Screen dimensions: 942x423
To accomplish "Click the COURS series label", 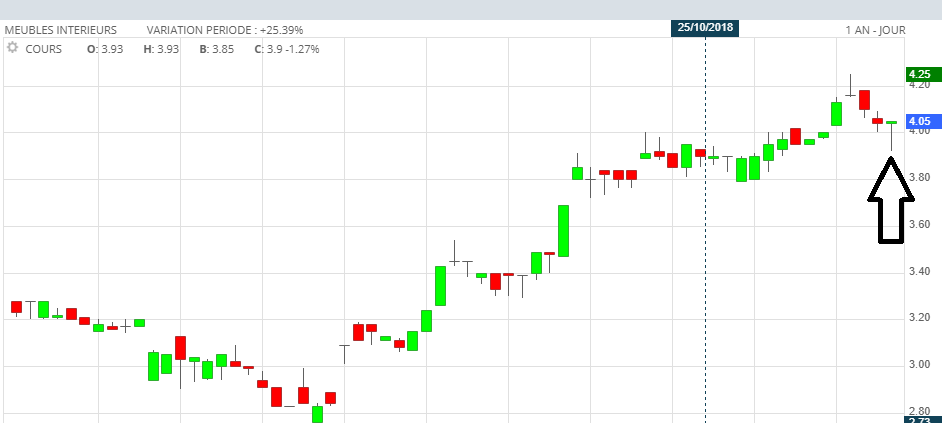I will point(43,49).
